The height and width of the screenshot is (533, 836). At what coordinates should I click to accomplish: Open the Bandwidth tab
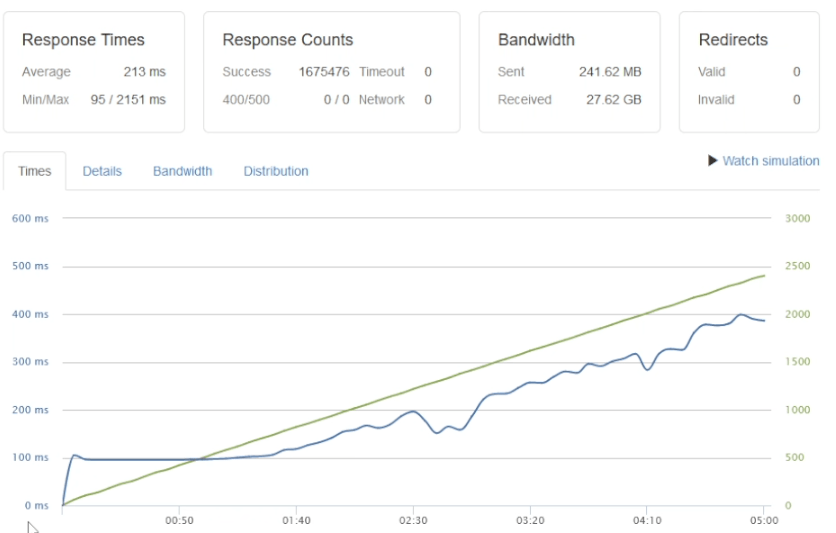coord(182,171)
